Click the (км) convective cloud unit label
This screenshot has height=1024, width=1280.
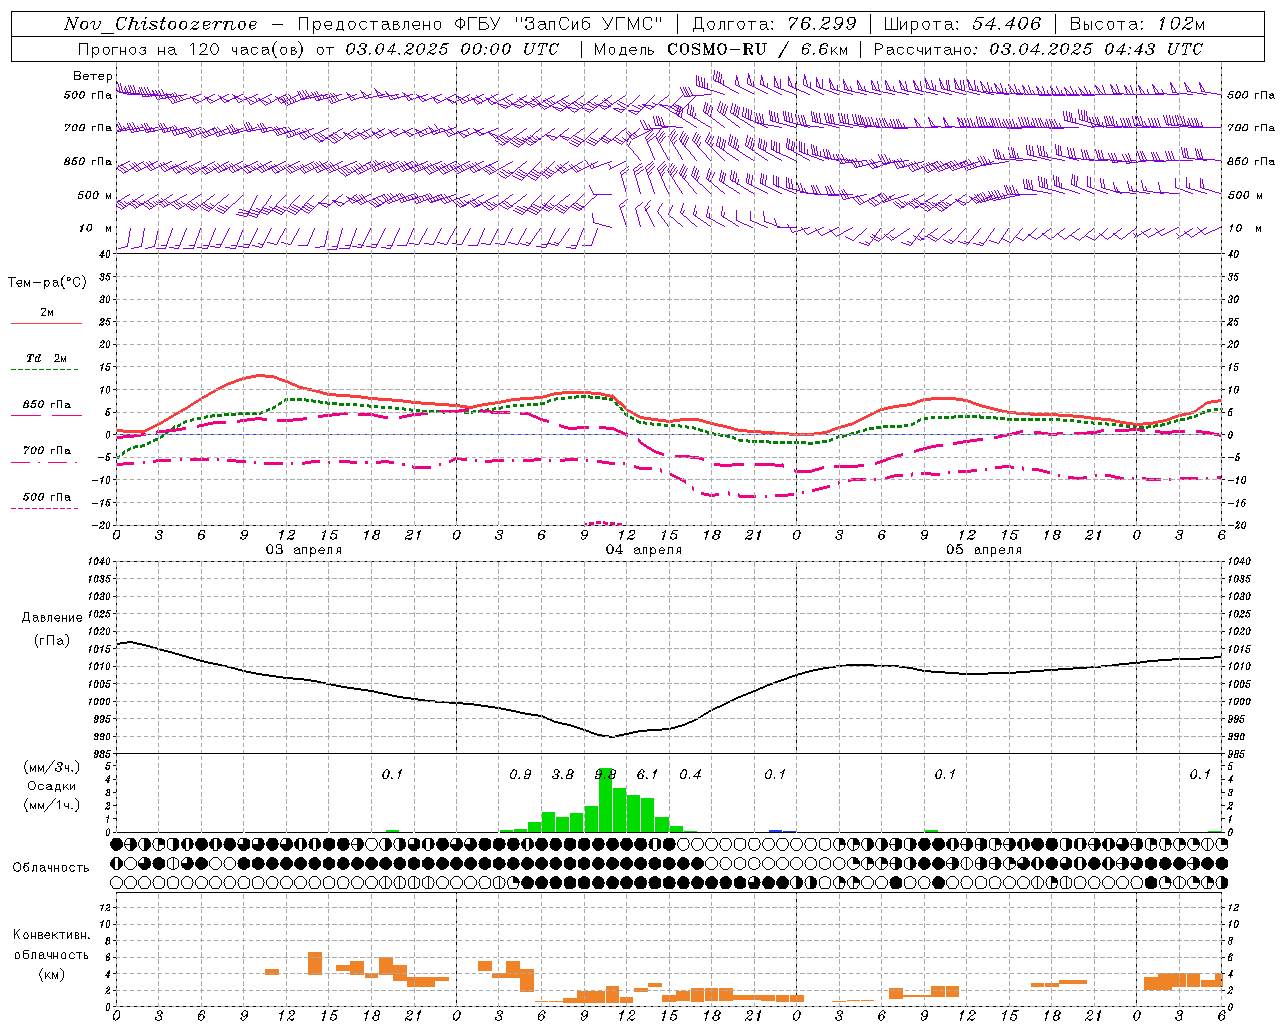pos(51,974)
